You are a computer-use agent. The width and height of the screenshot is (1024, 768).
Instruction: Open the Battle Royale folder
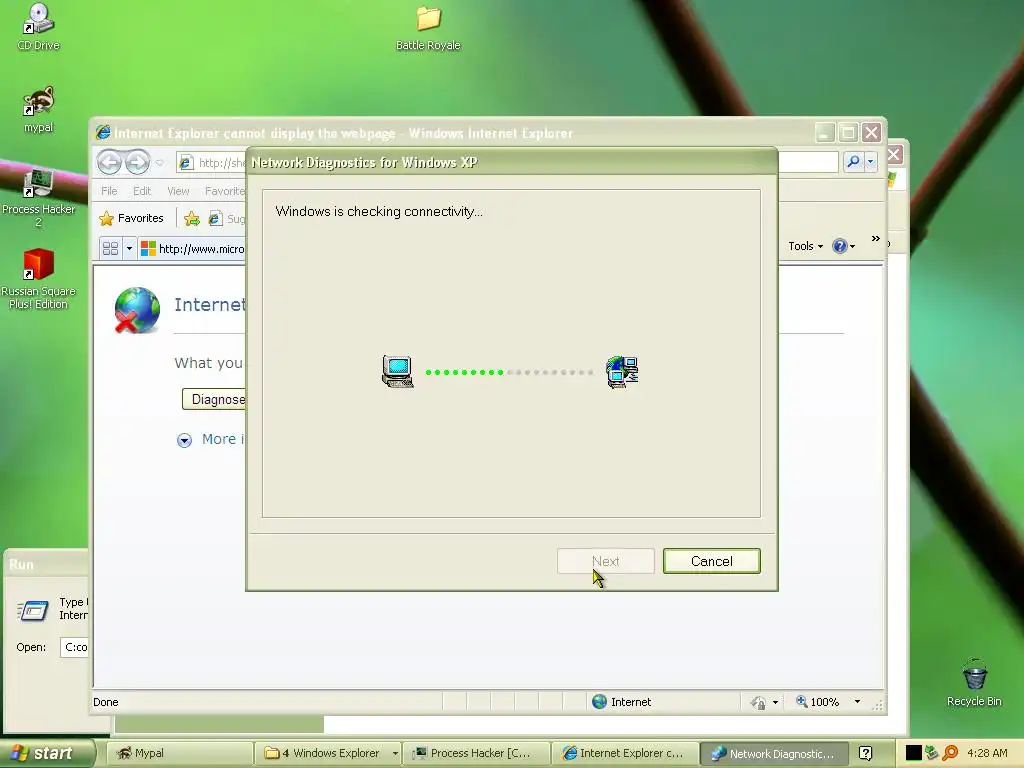(x=428, y=27)
